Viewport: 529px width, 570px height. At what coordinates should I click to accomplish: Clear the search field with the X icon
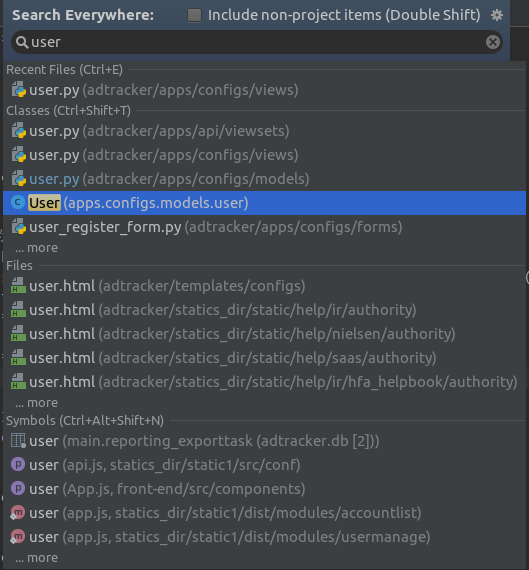click(x=493, y=42)
